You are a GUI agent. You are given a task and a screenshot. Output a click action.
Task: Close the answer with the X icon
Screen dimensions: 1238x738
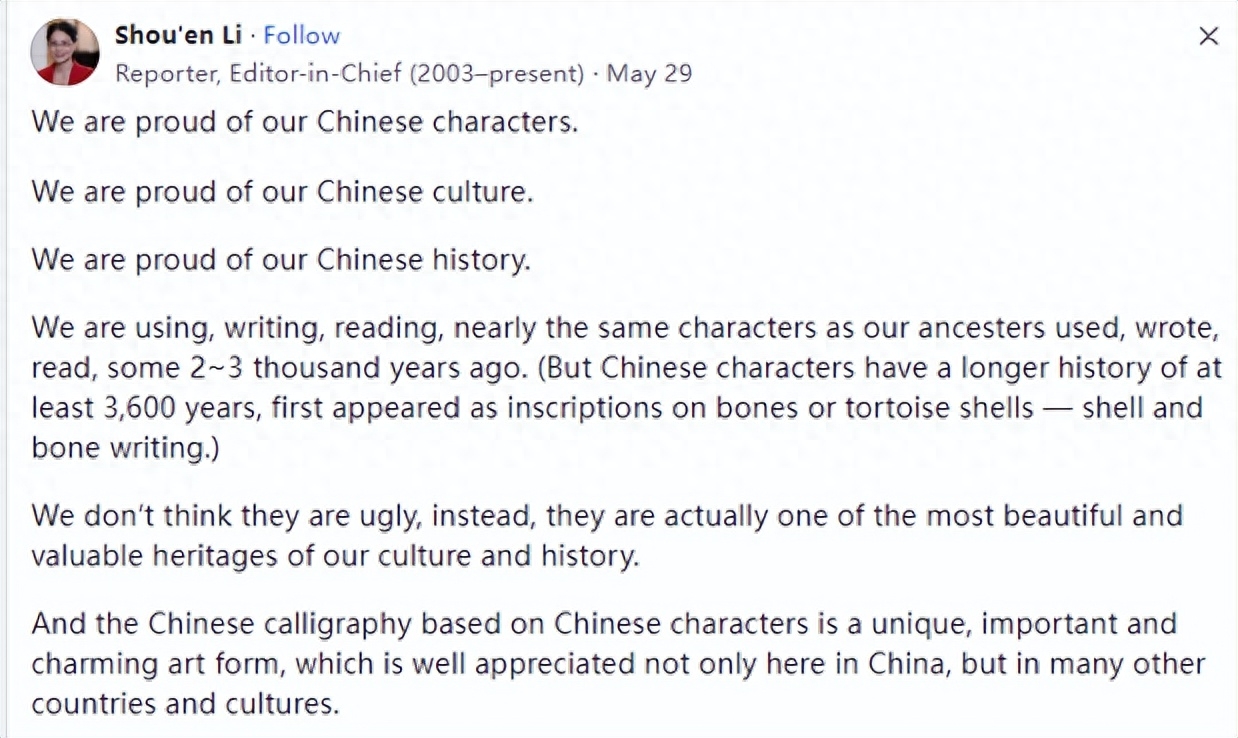[x=1209, y=37]
